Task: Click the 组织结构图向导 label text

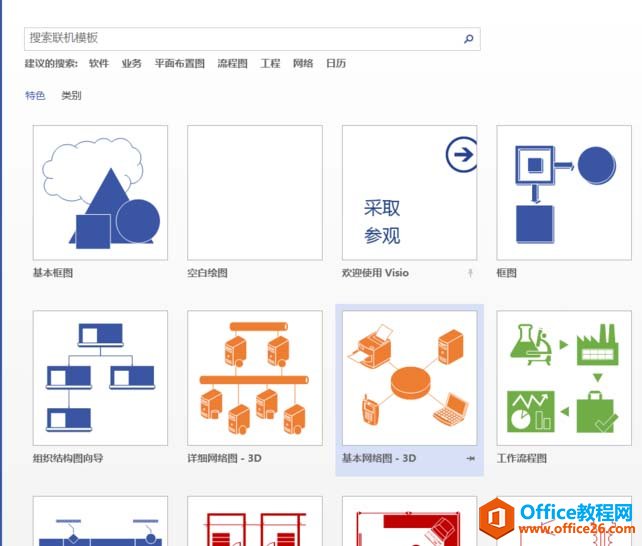Action: [68, 458]
